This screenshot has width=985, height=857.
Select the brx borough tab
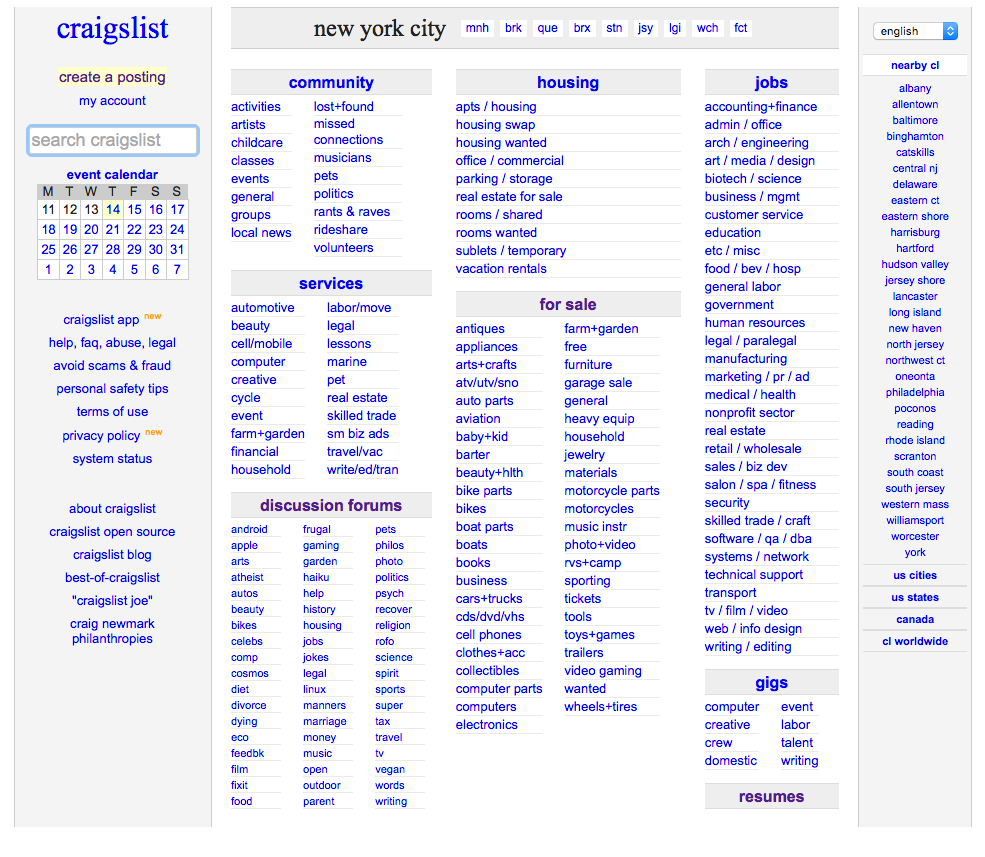click(x=582, y=28)
